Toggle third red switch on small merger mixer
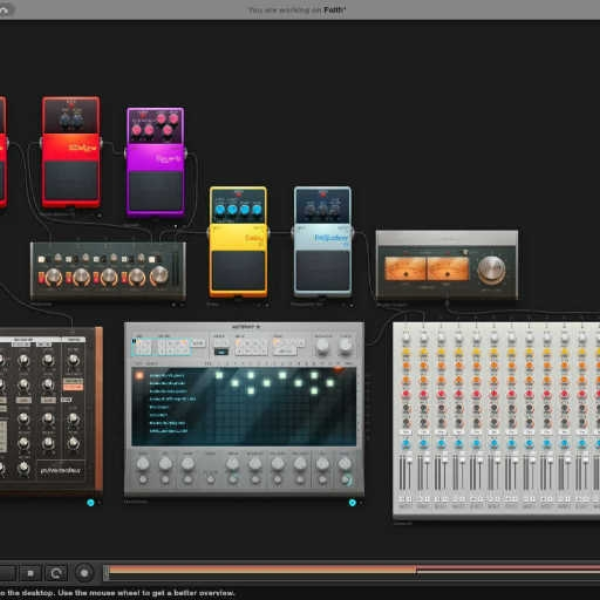The image size is (600, 600). [96, 278]
